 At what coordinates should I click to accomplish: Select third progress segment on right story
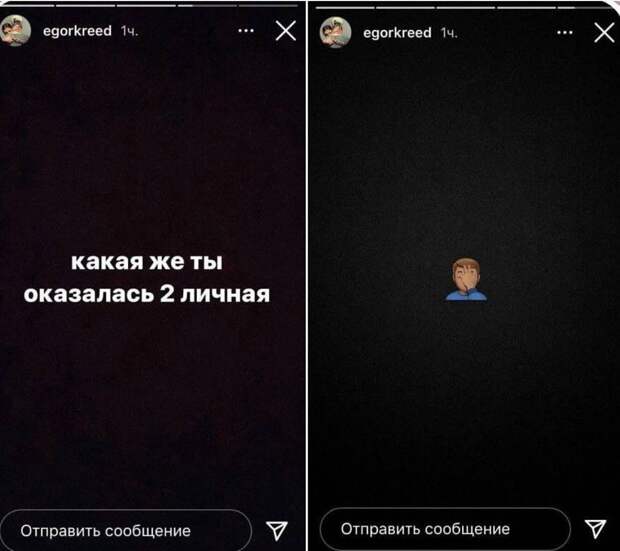coord(466,7)
